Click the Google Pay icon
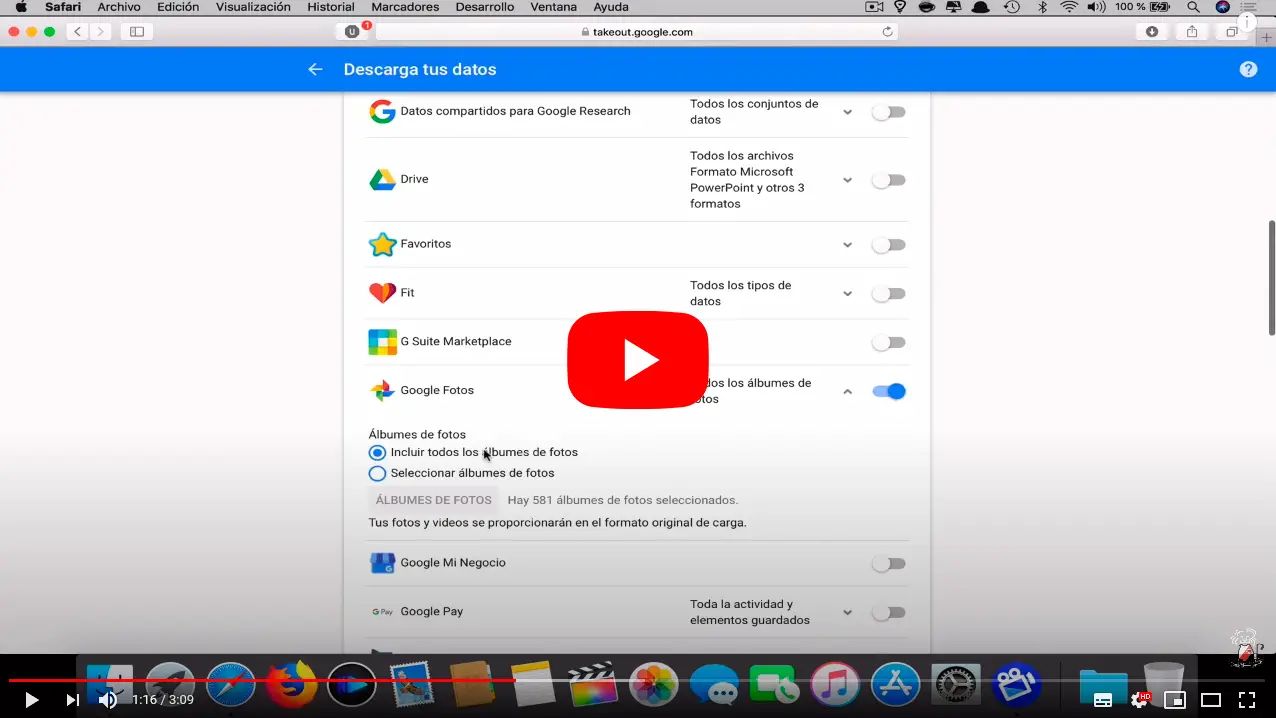 pyautogui.click(x=382, y=612)
